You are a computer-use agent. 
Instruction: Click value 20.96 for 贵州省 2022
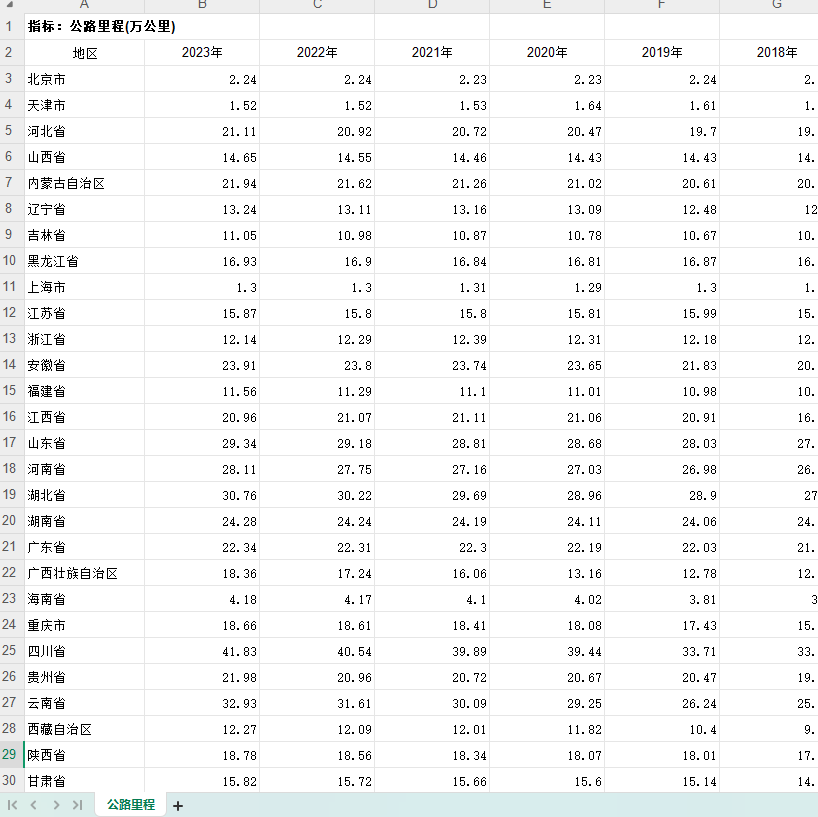coord(317,677)
